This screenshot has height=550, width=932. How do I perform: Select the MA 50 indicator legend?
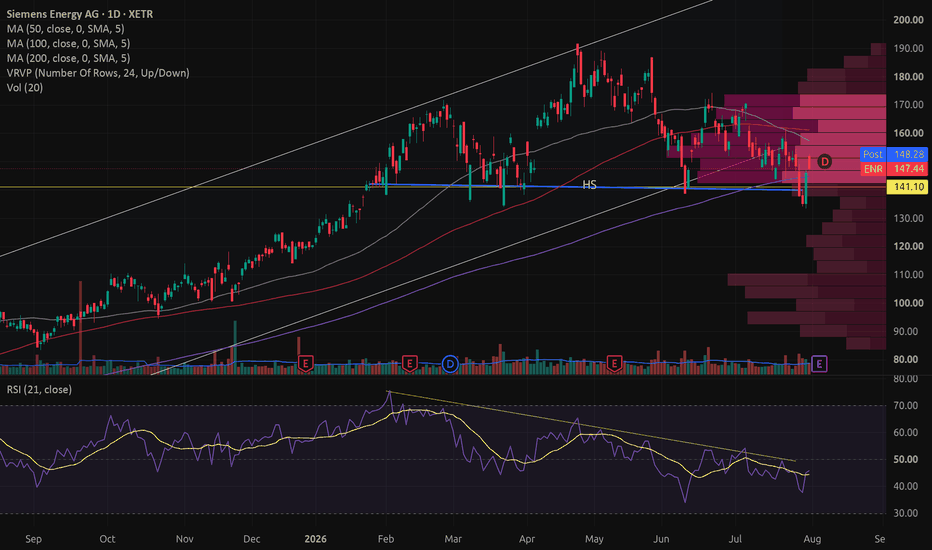tap(65, 29)
